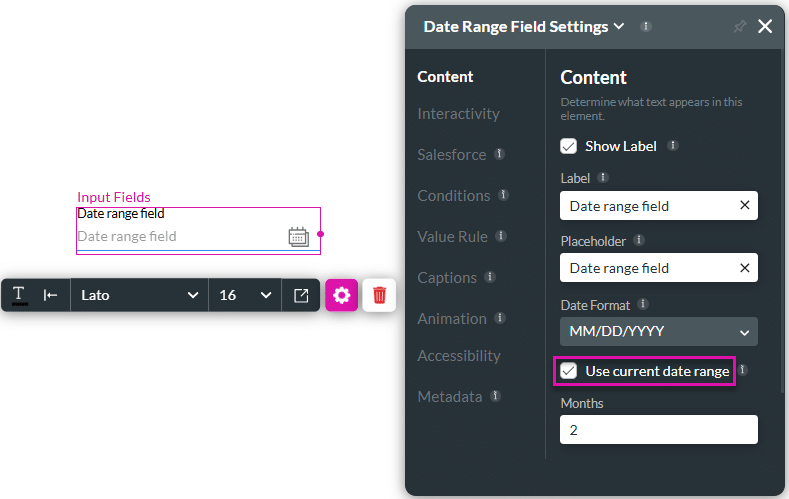The width and height of the screenshot is (789, 499).
Task: Open the text formatting T tool
Action: coord(19,295)
